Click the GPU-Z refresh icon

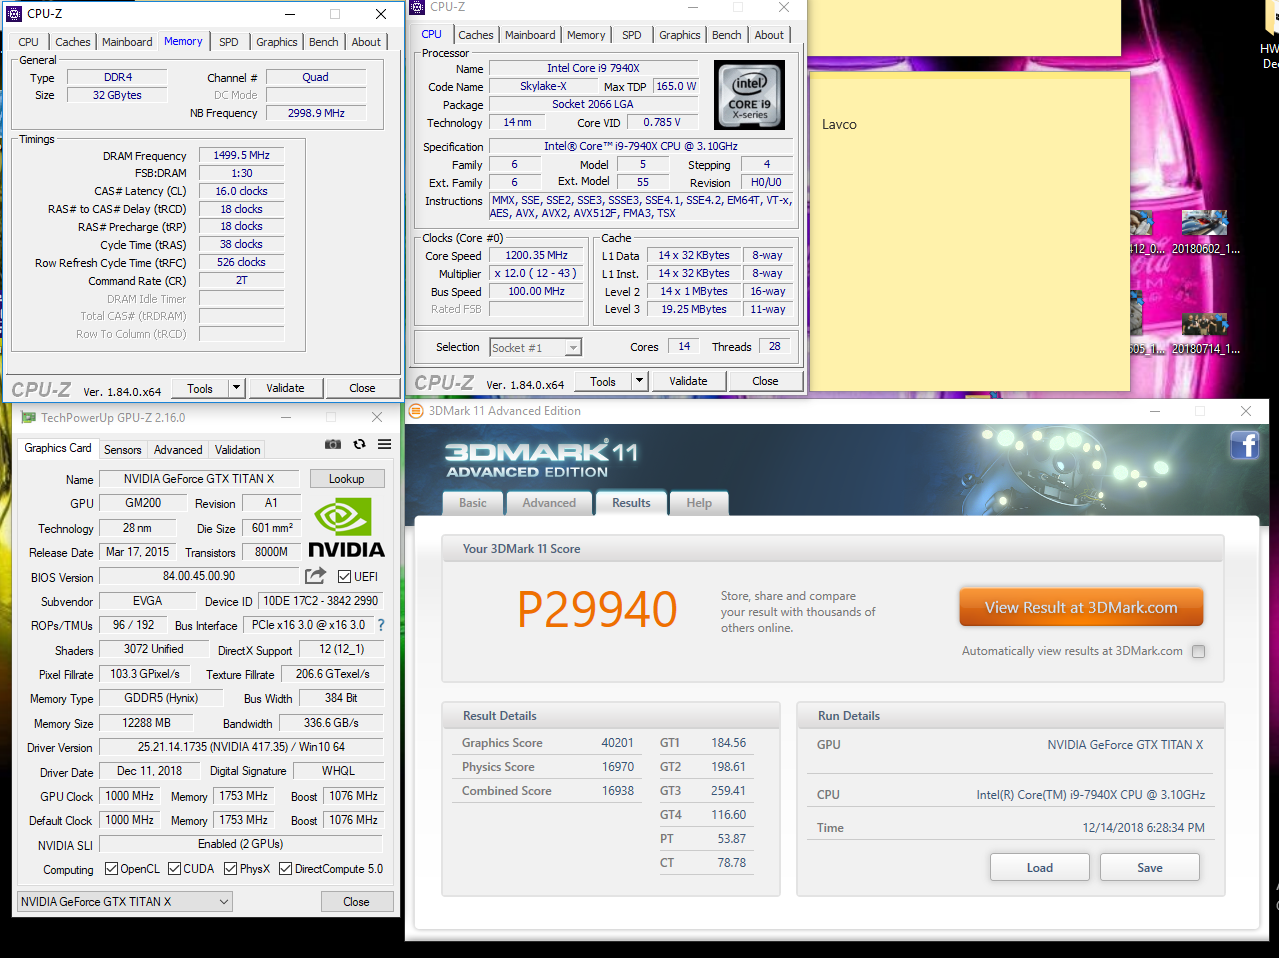point(359,444)
